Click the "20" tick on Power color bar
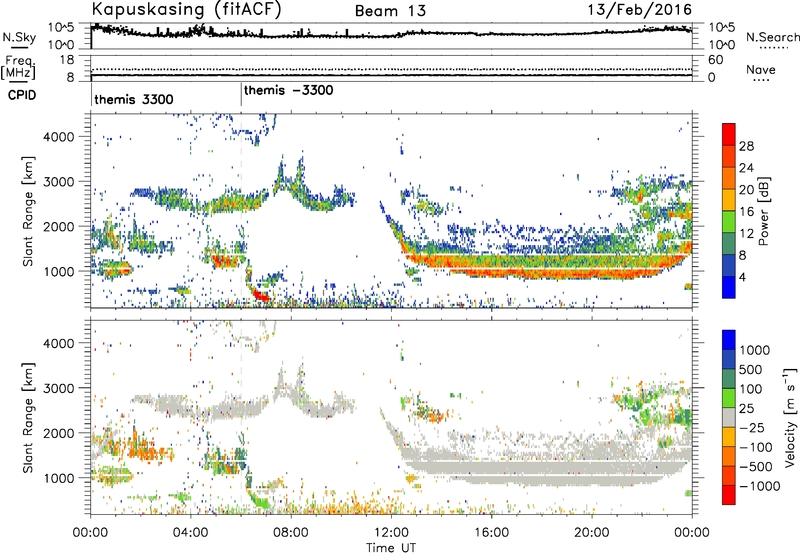The height and width of the screenshot is (554, 800). point(746,190)
